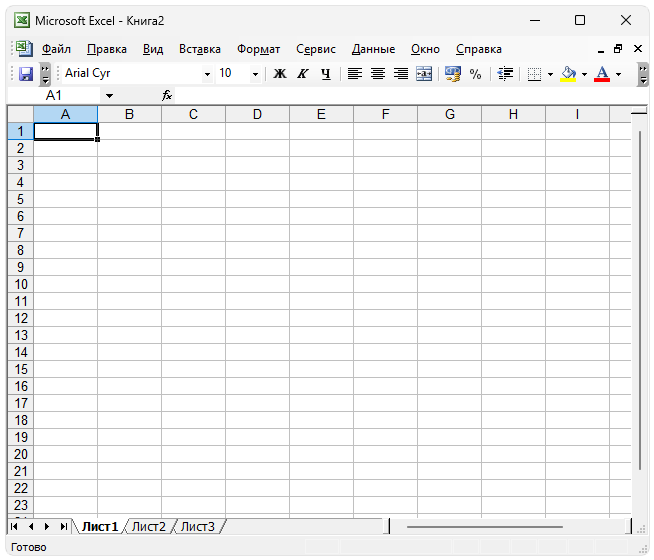Viewport: 654px width, 560px height.
Task: Select column G header
Action: click(x=450, y=114)
